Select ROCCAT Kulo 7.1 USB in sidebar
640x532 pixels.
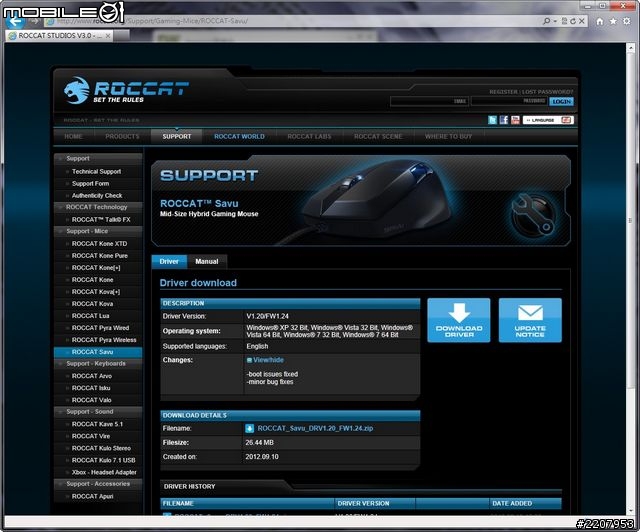click(103, 460)
